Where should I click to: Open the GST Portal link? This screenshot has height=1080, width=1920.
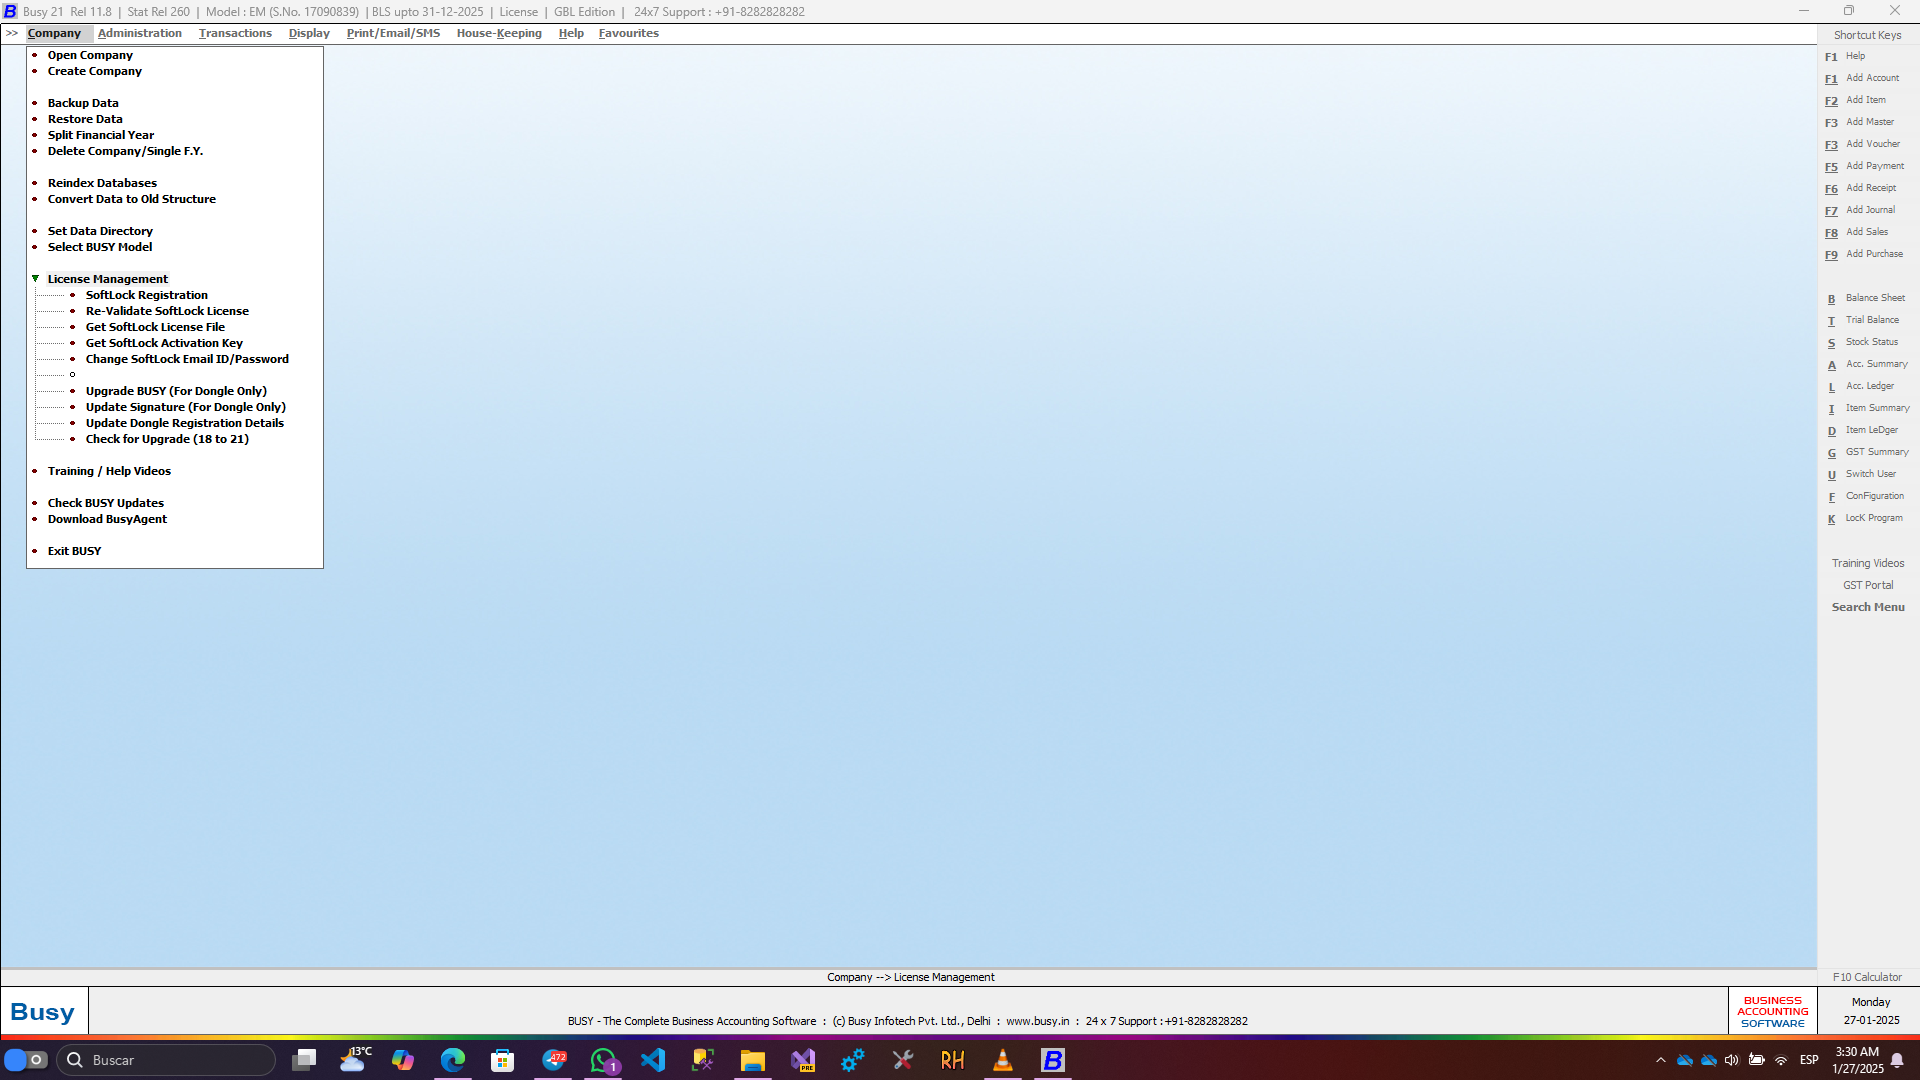coord(1868,585)
